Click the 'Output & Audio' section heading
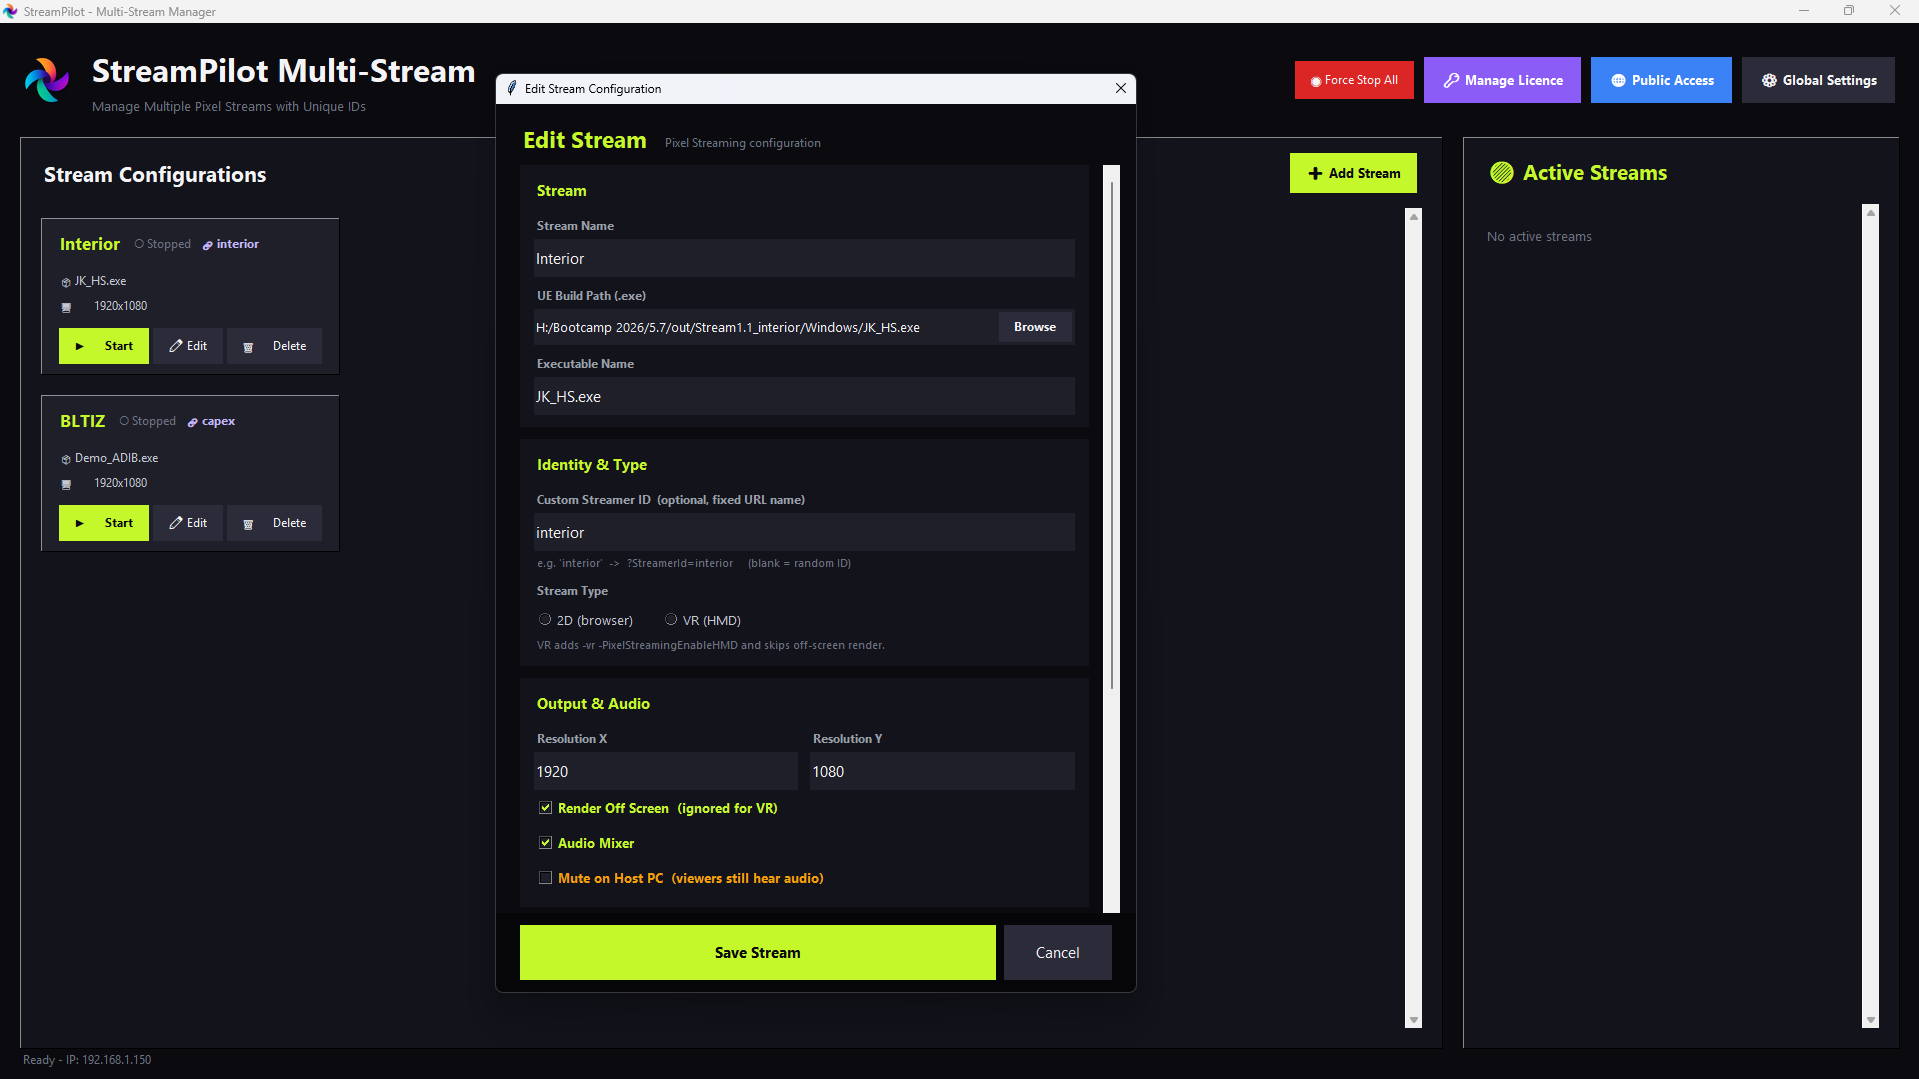 (593, 704)
